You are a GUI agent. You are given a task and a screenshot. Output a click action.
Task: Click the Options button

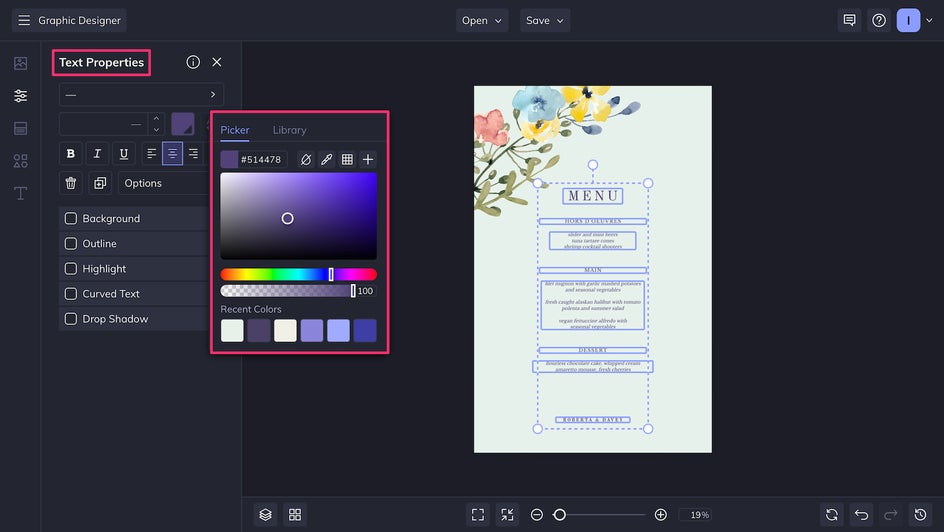pyautogui.click(x=164, y=183)
